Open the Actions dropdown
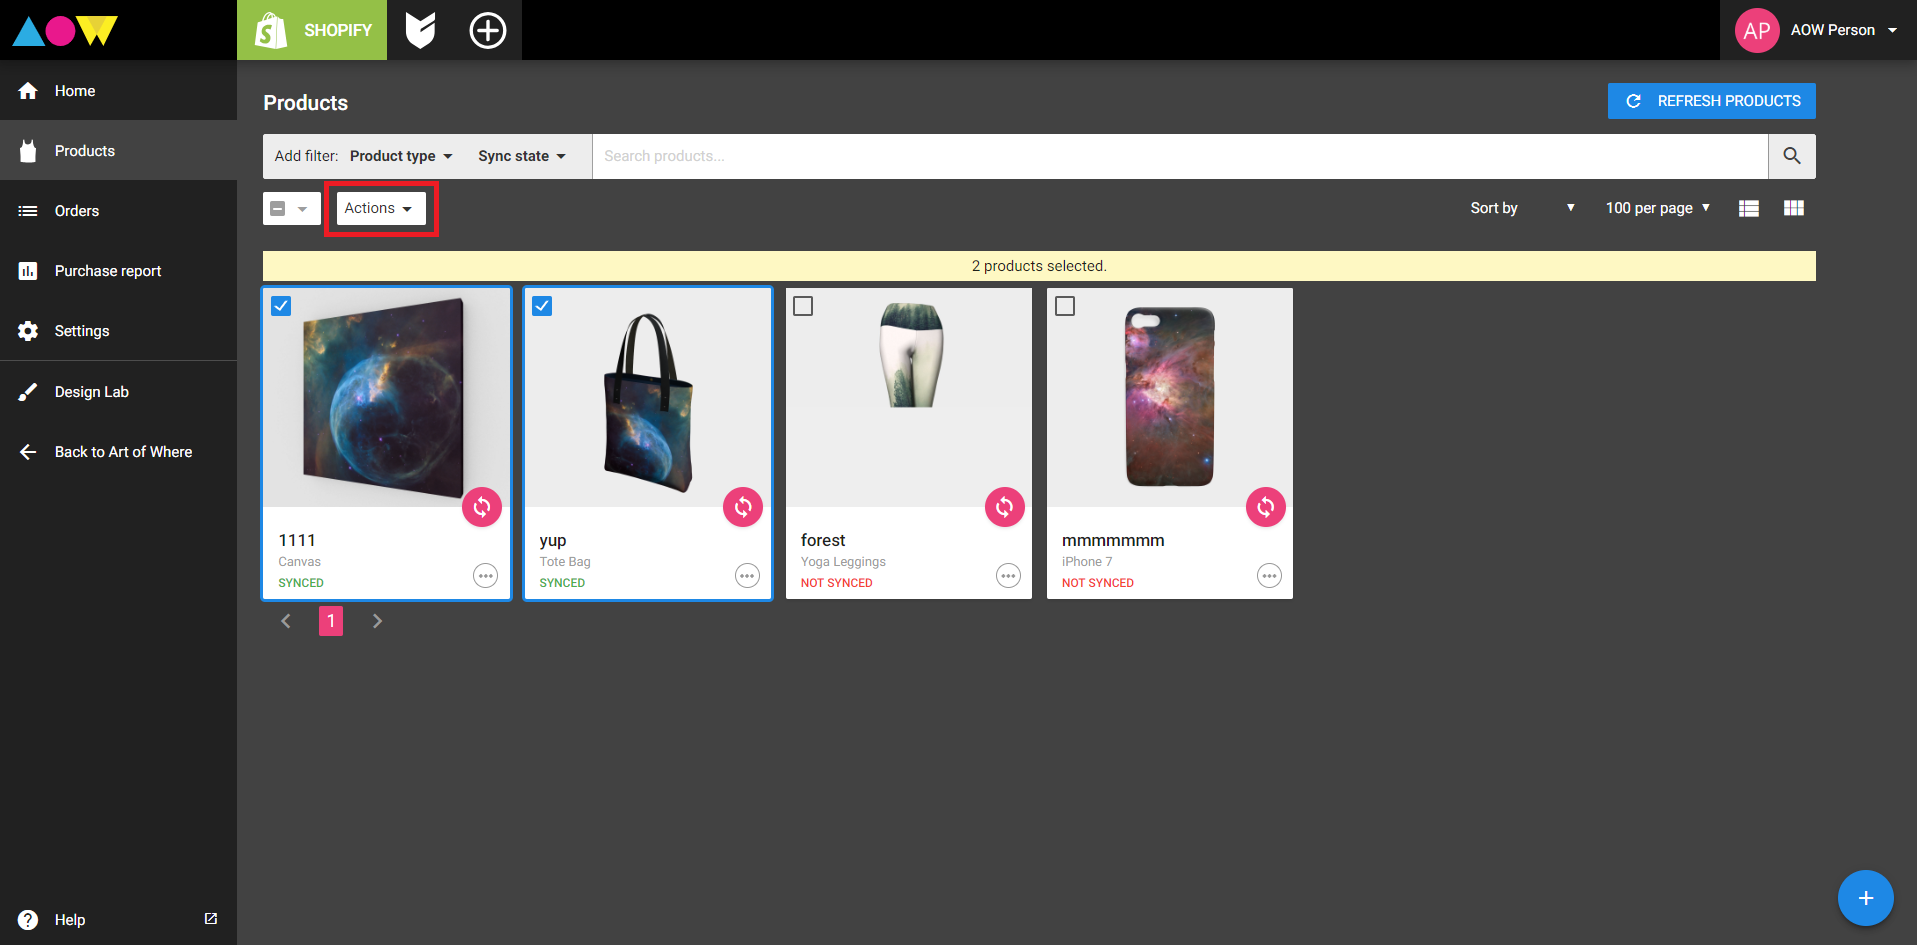This screenshot has width=1917, height=945. pos(381,208)
